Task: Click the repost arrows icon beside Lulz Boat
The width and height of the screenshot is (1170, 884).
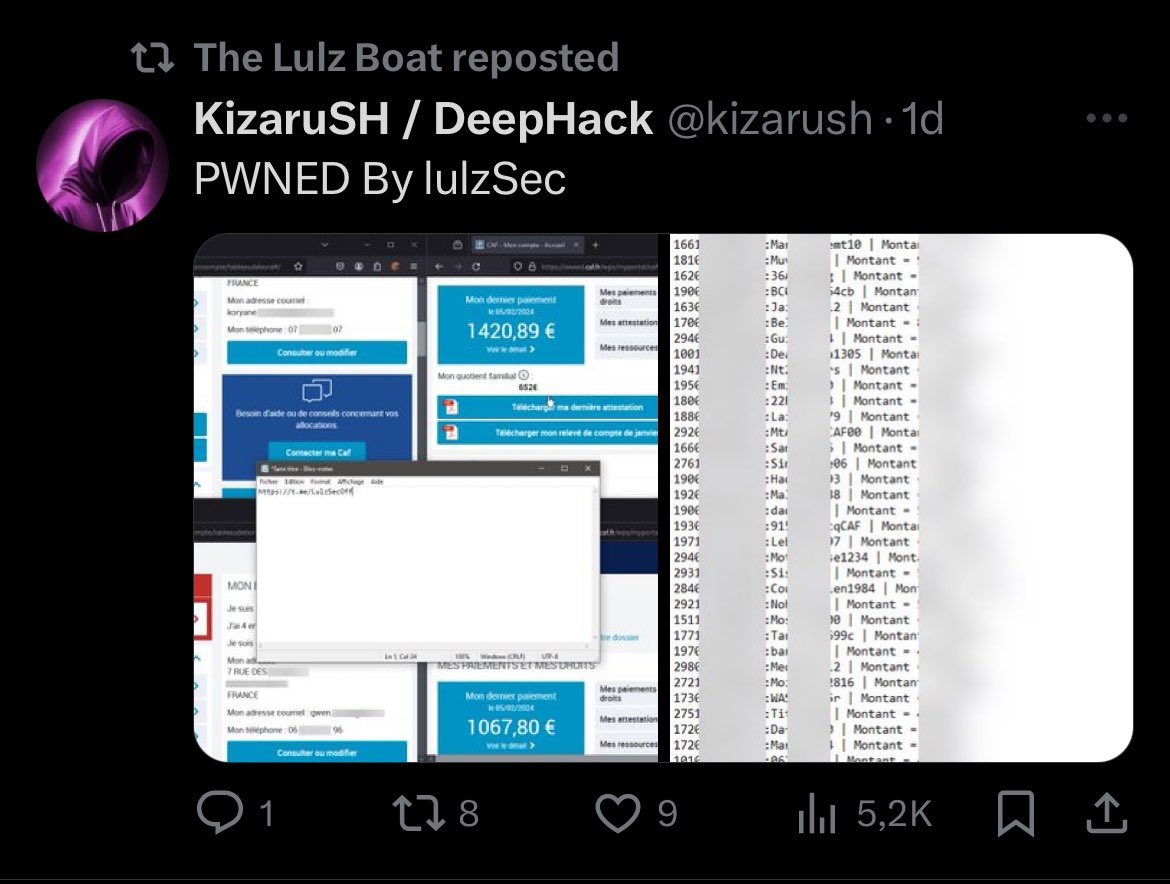Action: point(152,58)
